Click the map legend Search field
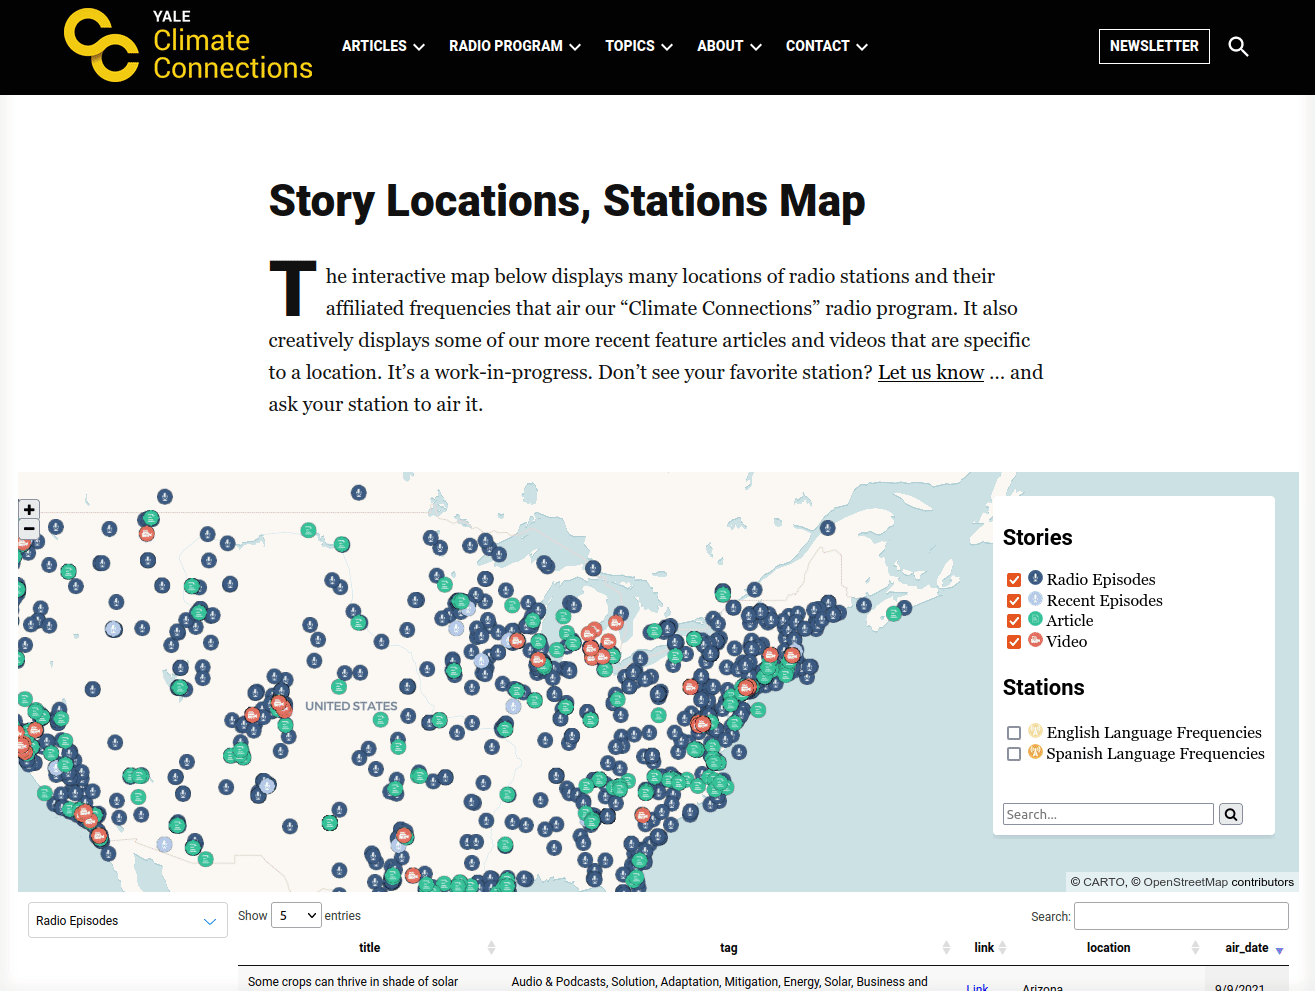The height and width of the screenshot is (991, 1315). (x=1107, y=815)
